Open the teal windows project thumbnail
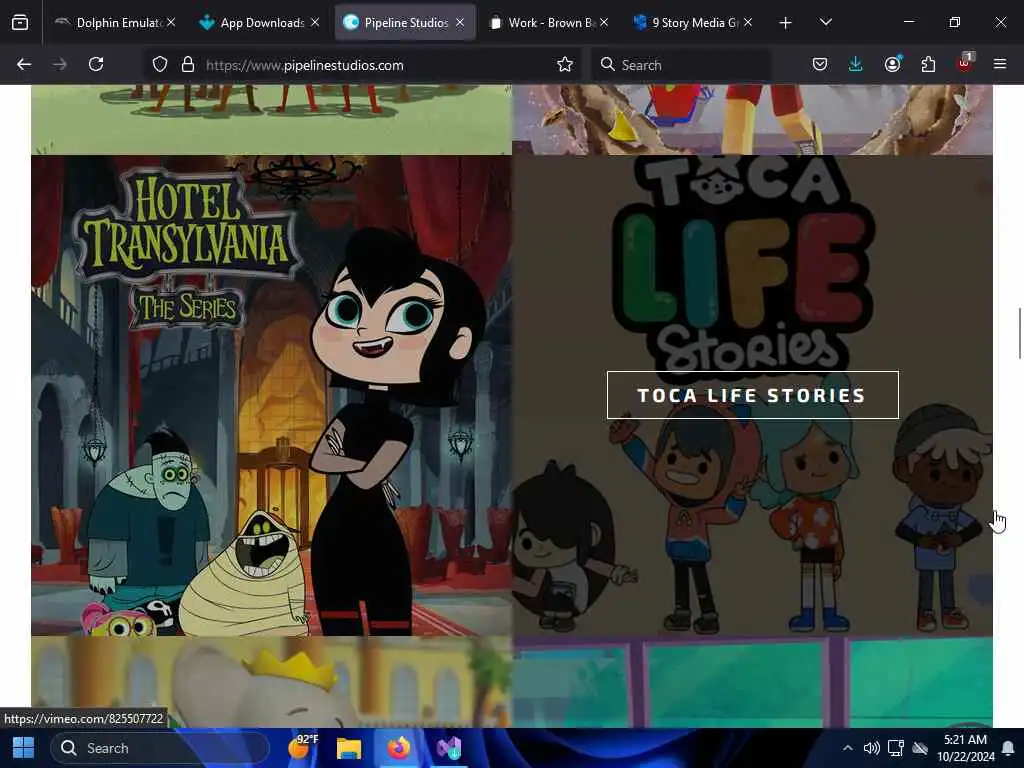 [752, 682]
